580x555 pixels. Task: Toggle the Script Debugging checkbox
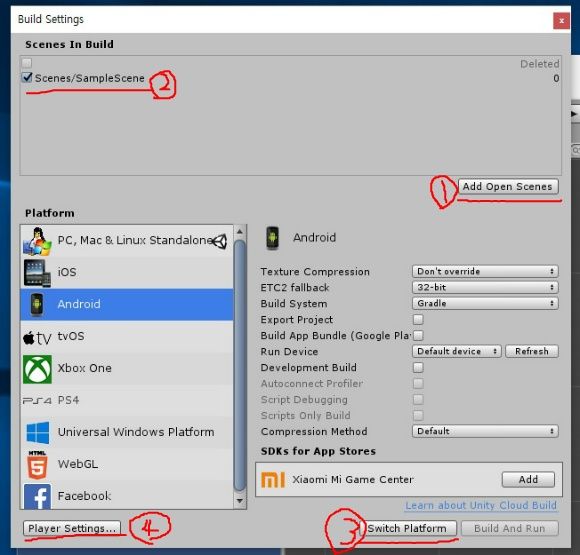point(418,399)
